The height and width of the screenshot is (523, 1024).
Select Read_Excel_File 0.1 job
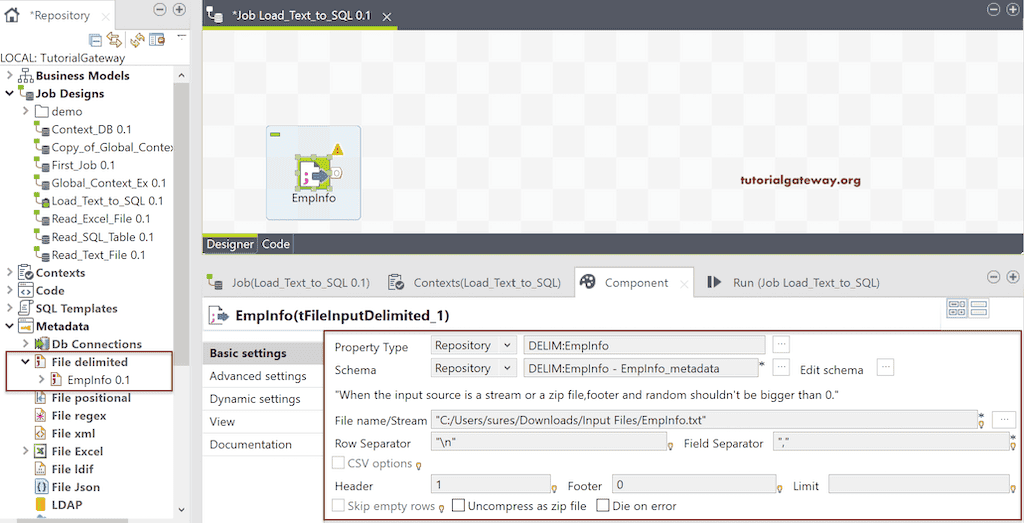coord(101,219)
